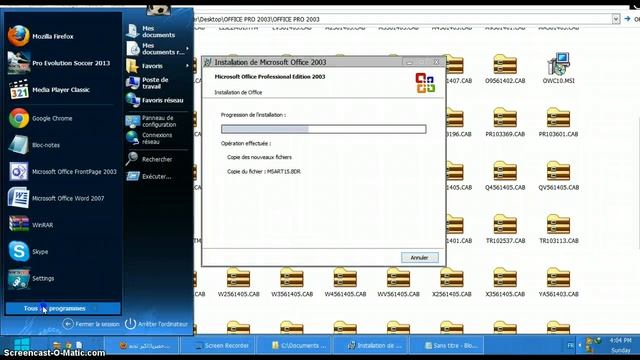Expand Mes documents récents submenu
Screen dimensions: 640x360
pos(157,49)
